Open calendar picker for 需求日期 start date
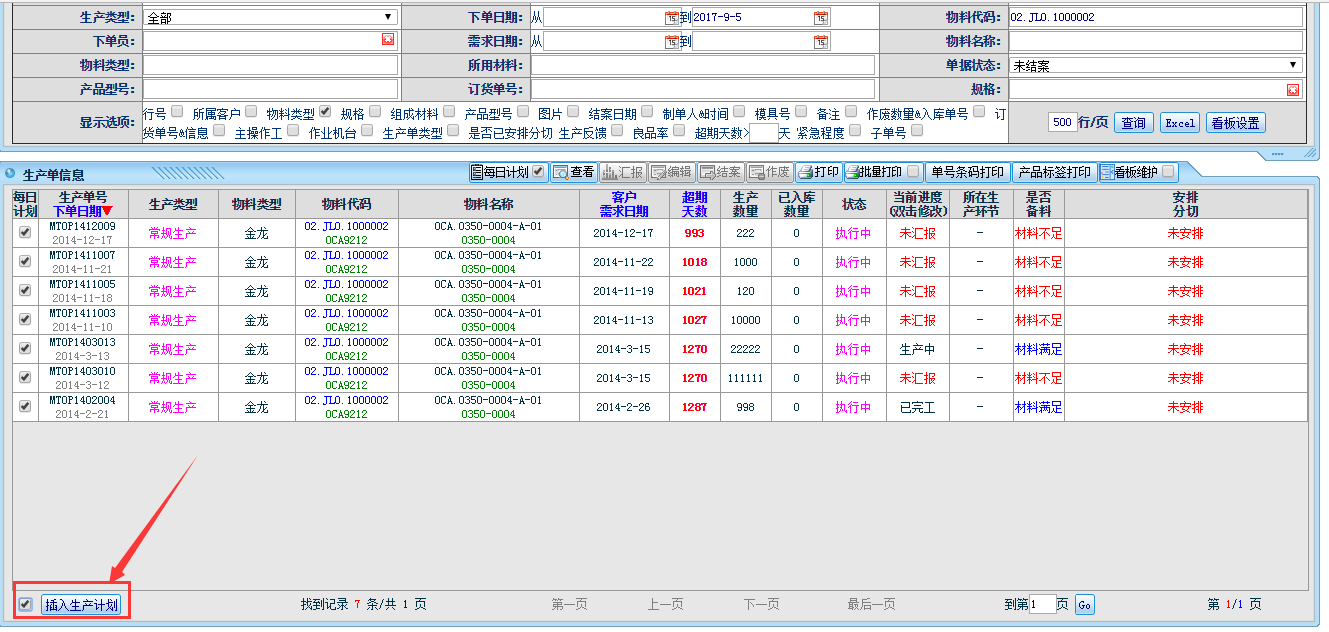This screenshot has height=632, width=1329. coord(671,42)
